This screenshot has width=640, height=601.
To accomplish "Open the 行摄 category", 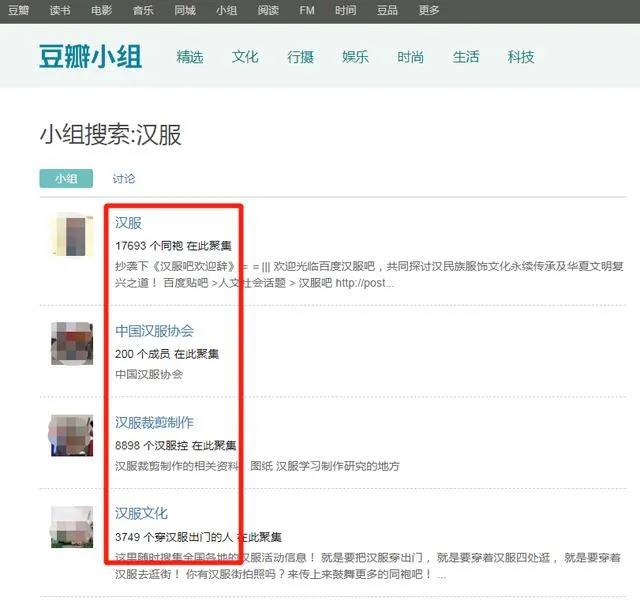I will coord(300,57).
